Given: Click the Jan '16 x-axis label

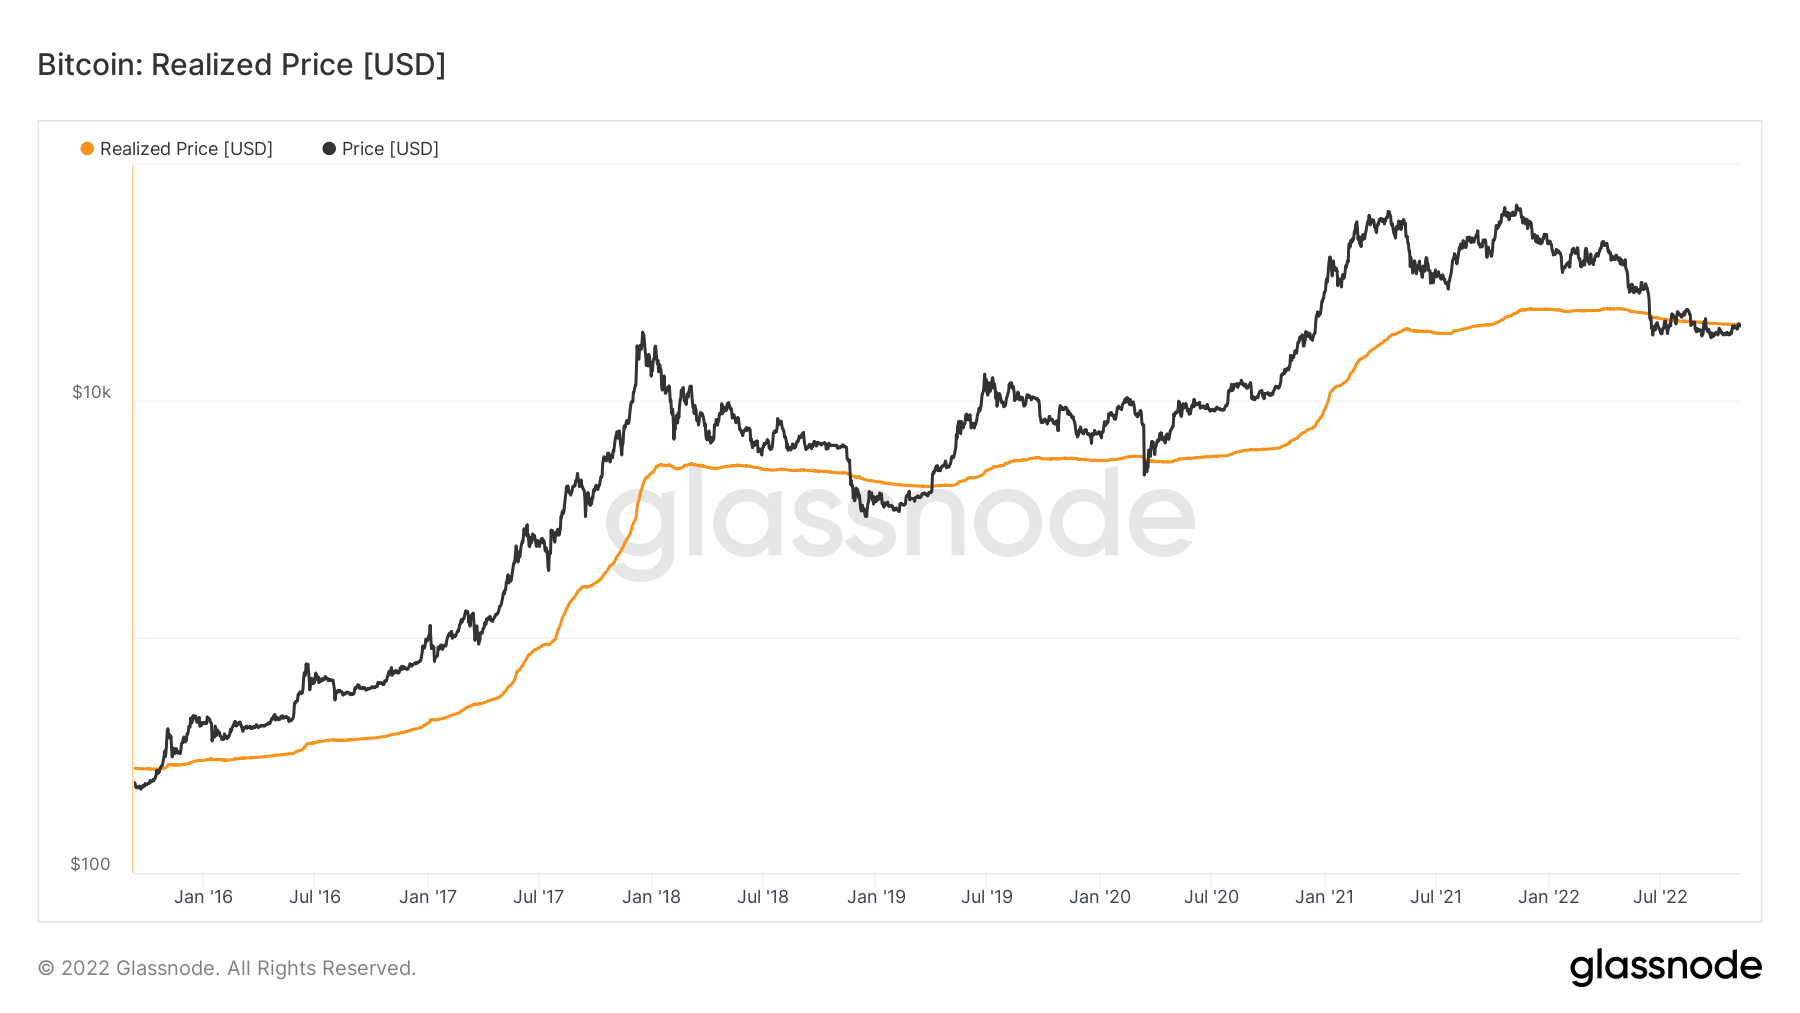Looking at the screenshot, I should [203, 897].
